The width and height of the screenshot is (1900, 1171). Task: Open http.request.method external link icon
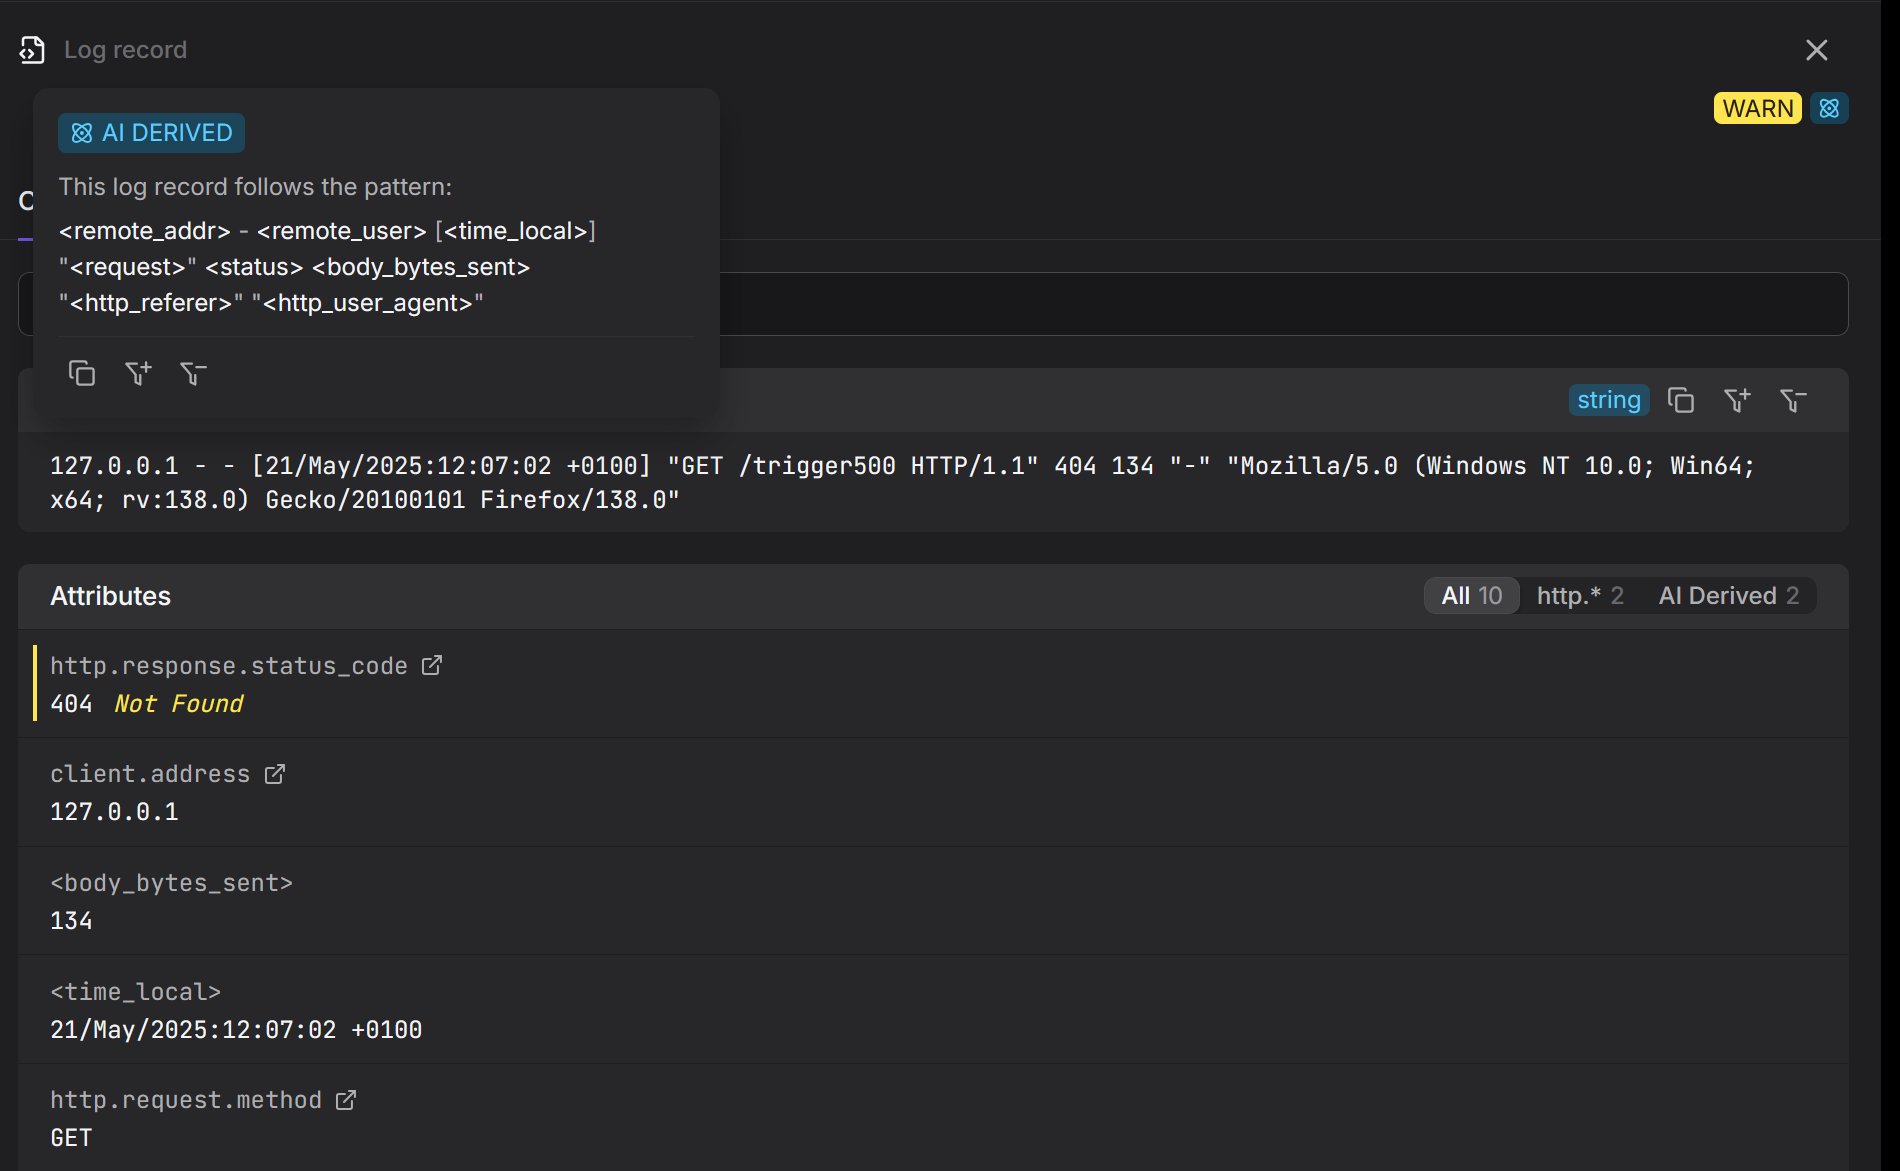(x=346, y=1100)
